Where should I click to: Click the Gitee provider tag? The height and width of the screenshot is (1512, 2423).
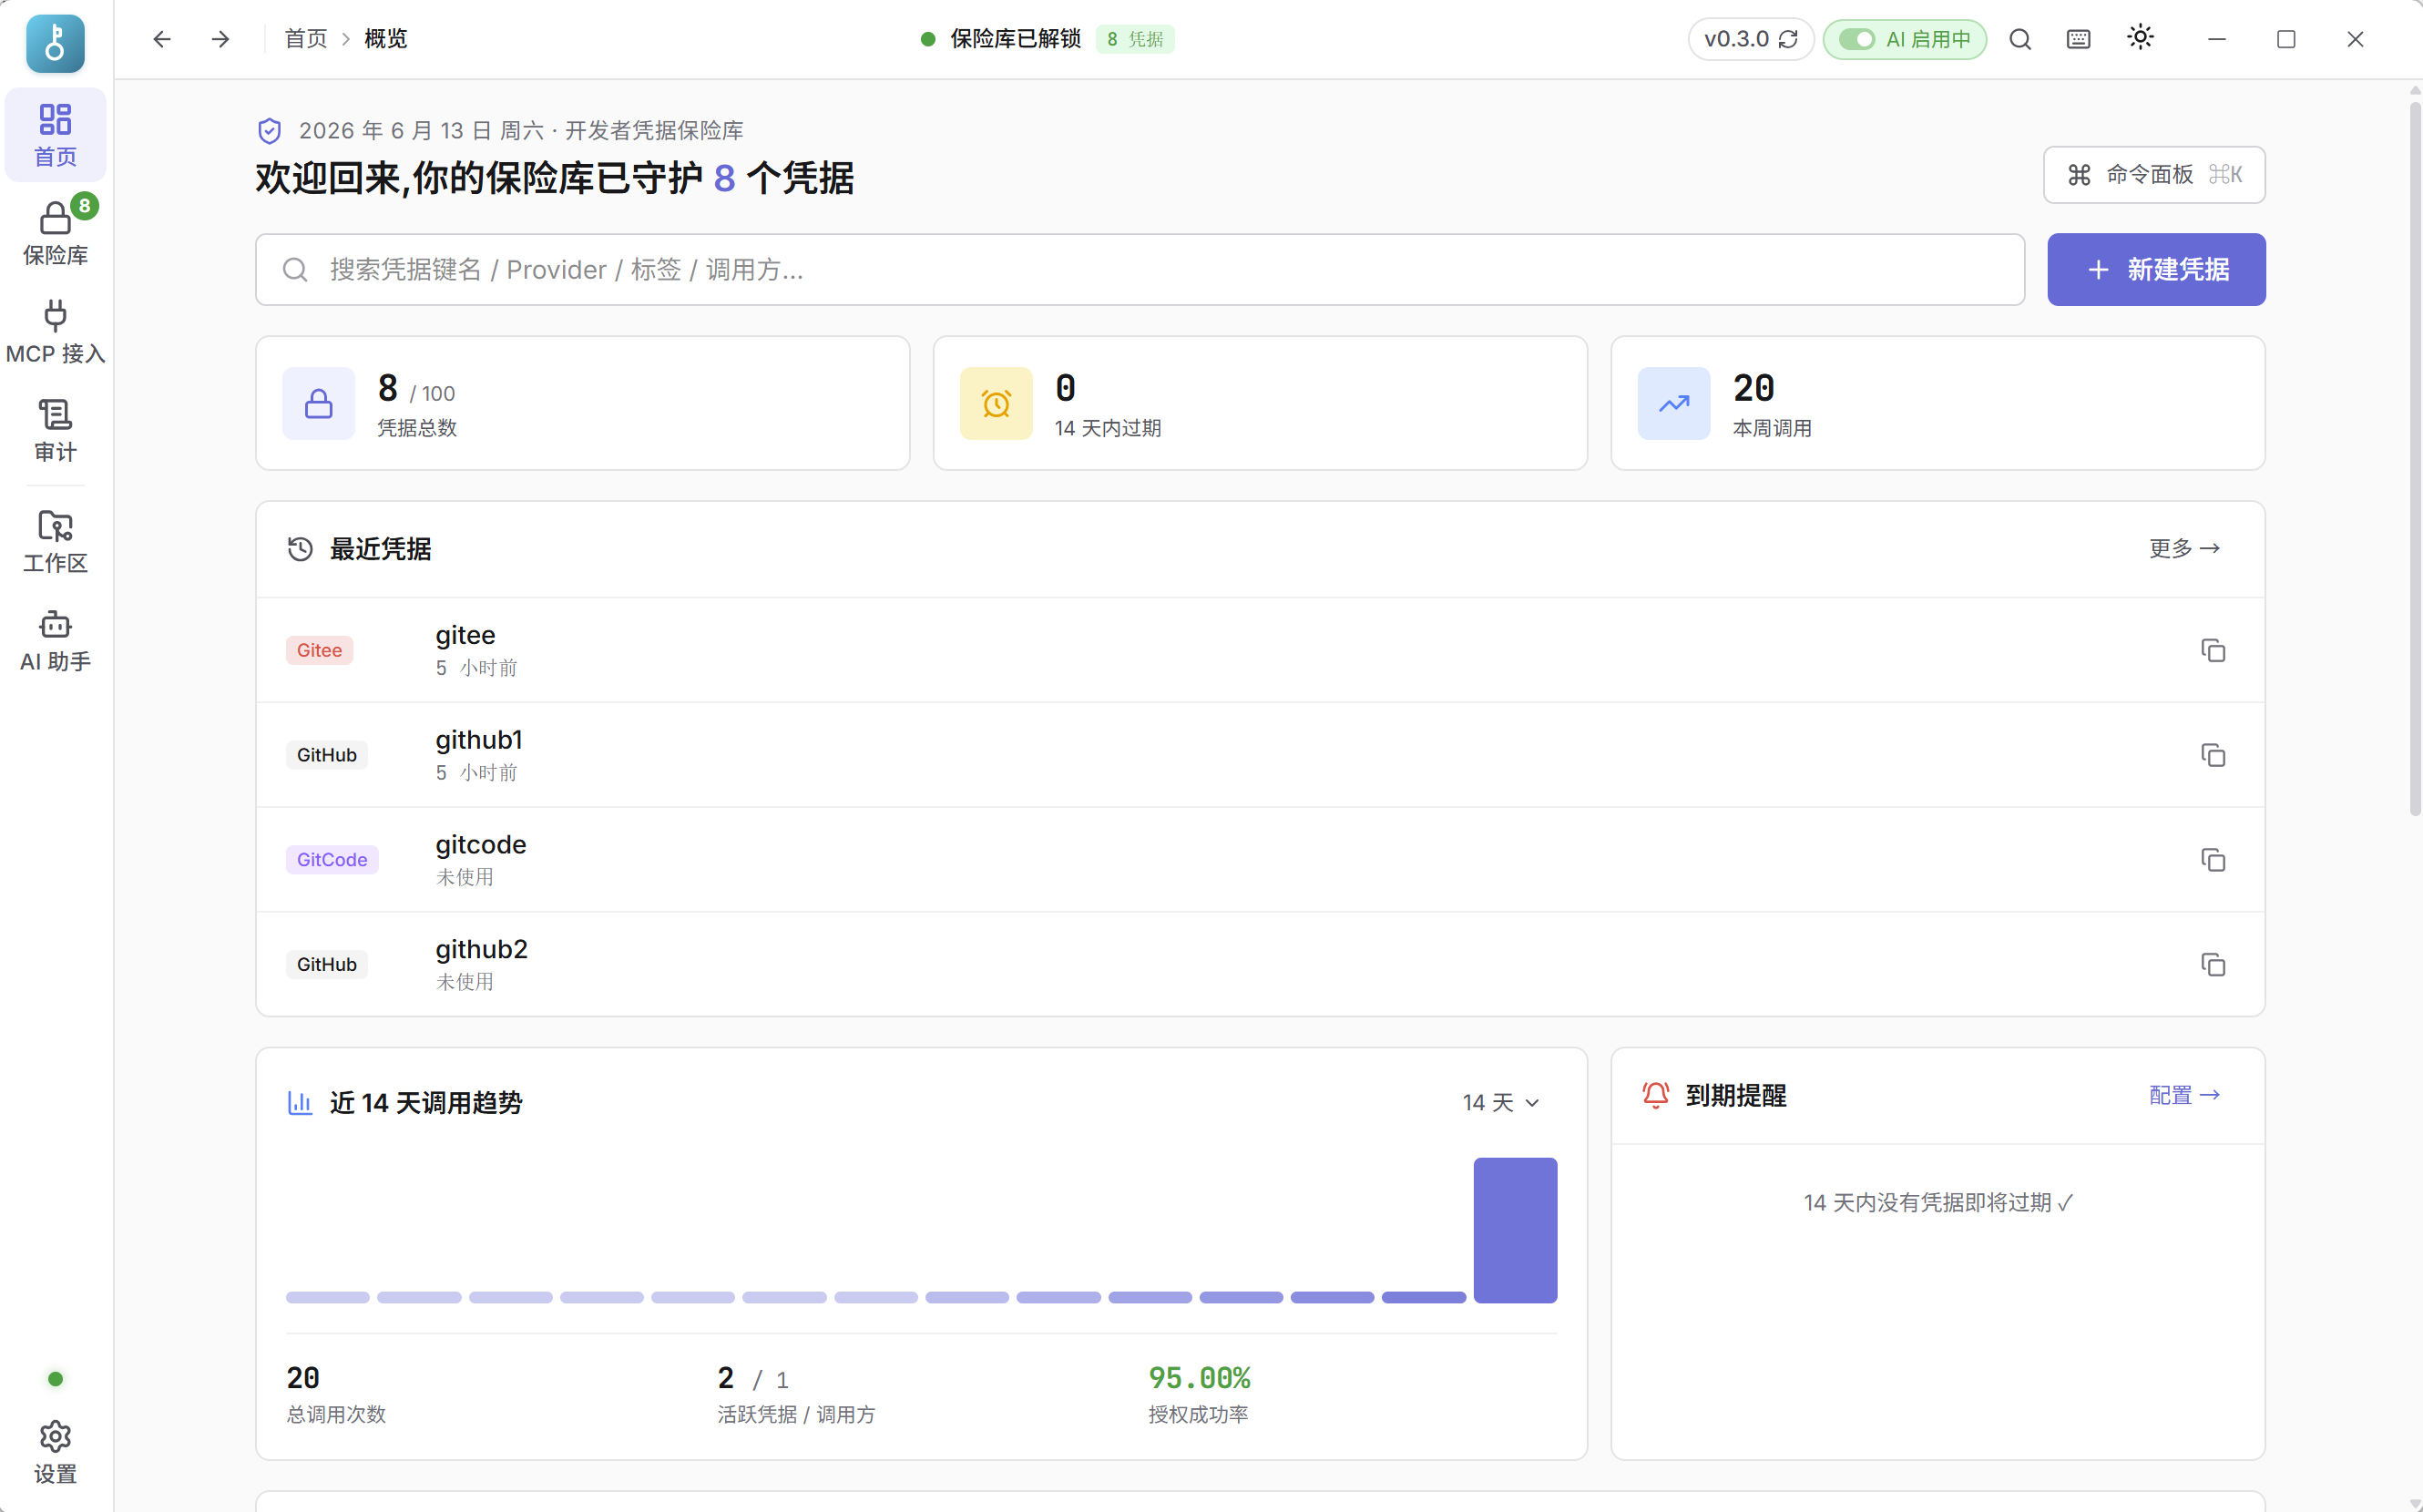click(x=319, y=650)
